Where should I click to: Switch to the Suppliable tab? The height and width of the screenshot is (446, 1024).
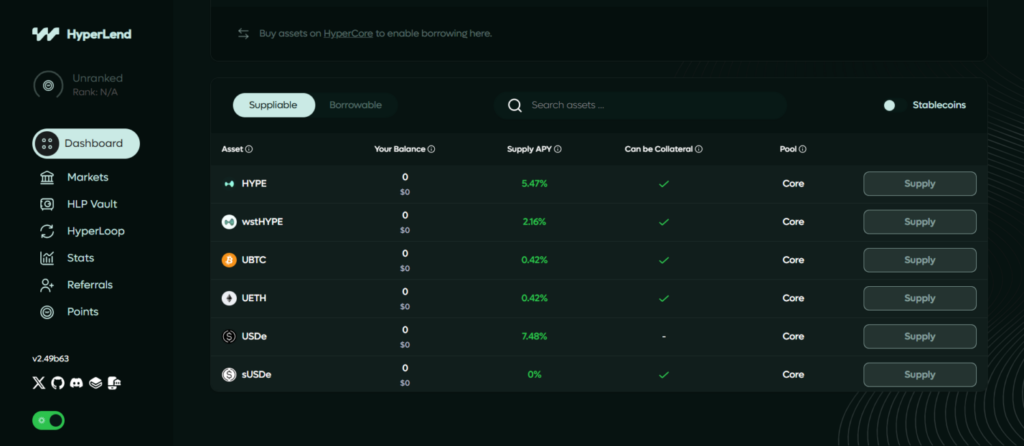pyautogui.click(x=274, y=105)
